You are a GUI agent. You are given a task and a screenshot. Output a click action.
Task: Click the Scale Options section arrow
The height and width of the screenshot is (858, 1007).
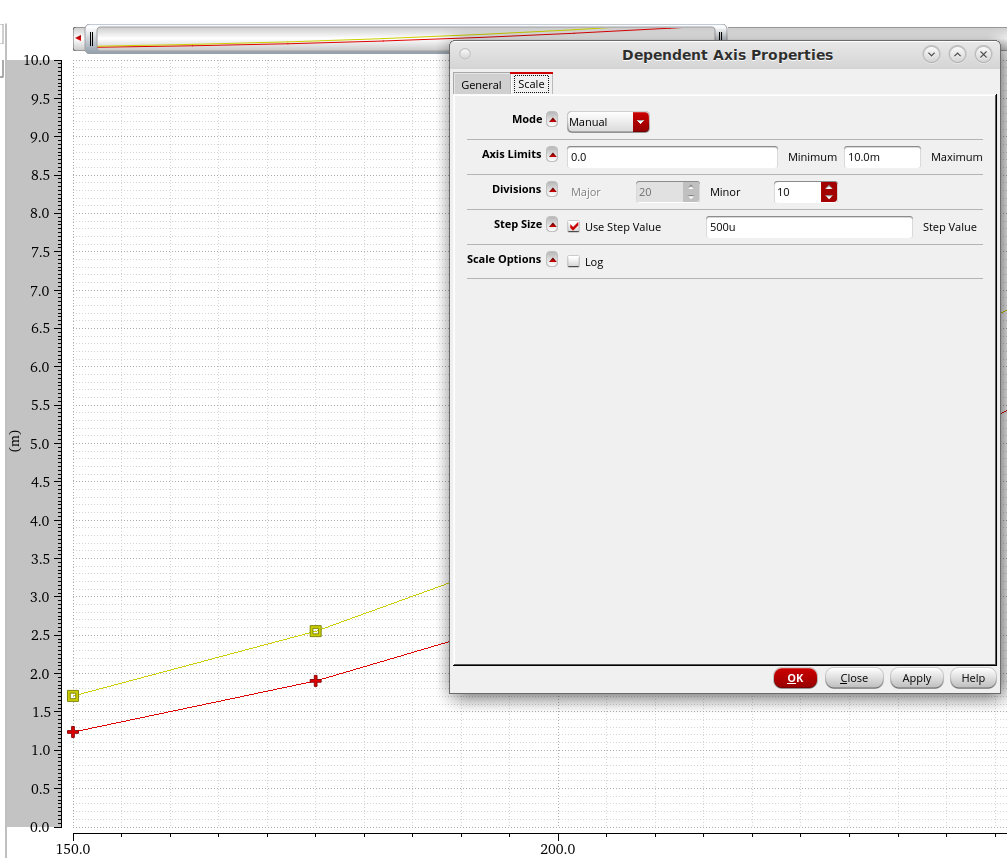[x=552, y=260]
